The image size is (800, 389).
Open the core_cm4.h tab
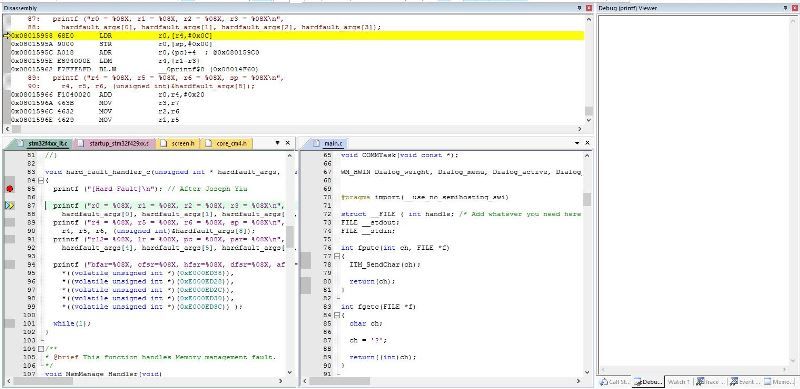pos(228,143)
